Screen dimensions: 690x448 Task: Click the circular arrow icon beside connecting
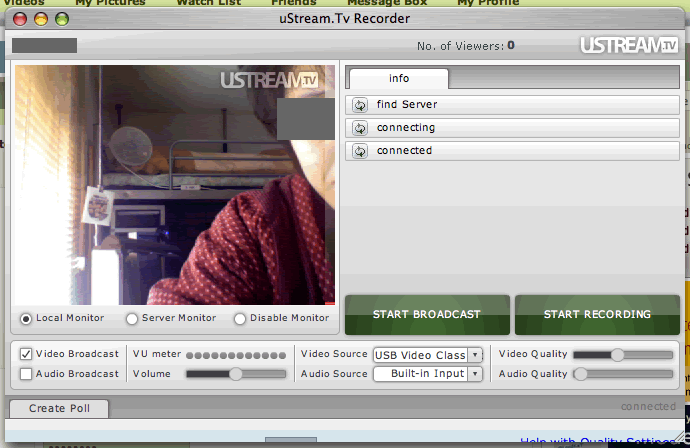(x=360, y=128)
